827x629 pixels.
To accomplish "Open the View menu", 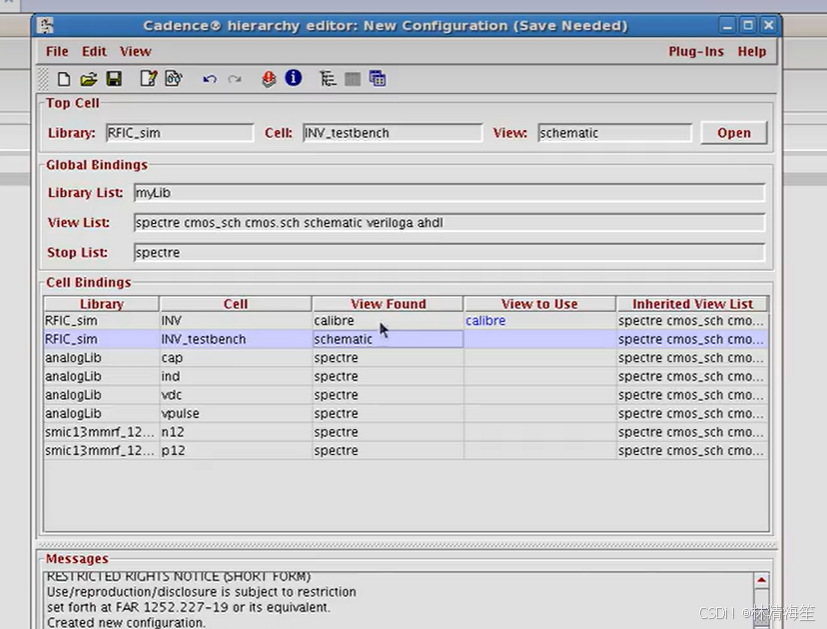I will (136, 51).
